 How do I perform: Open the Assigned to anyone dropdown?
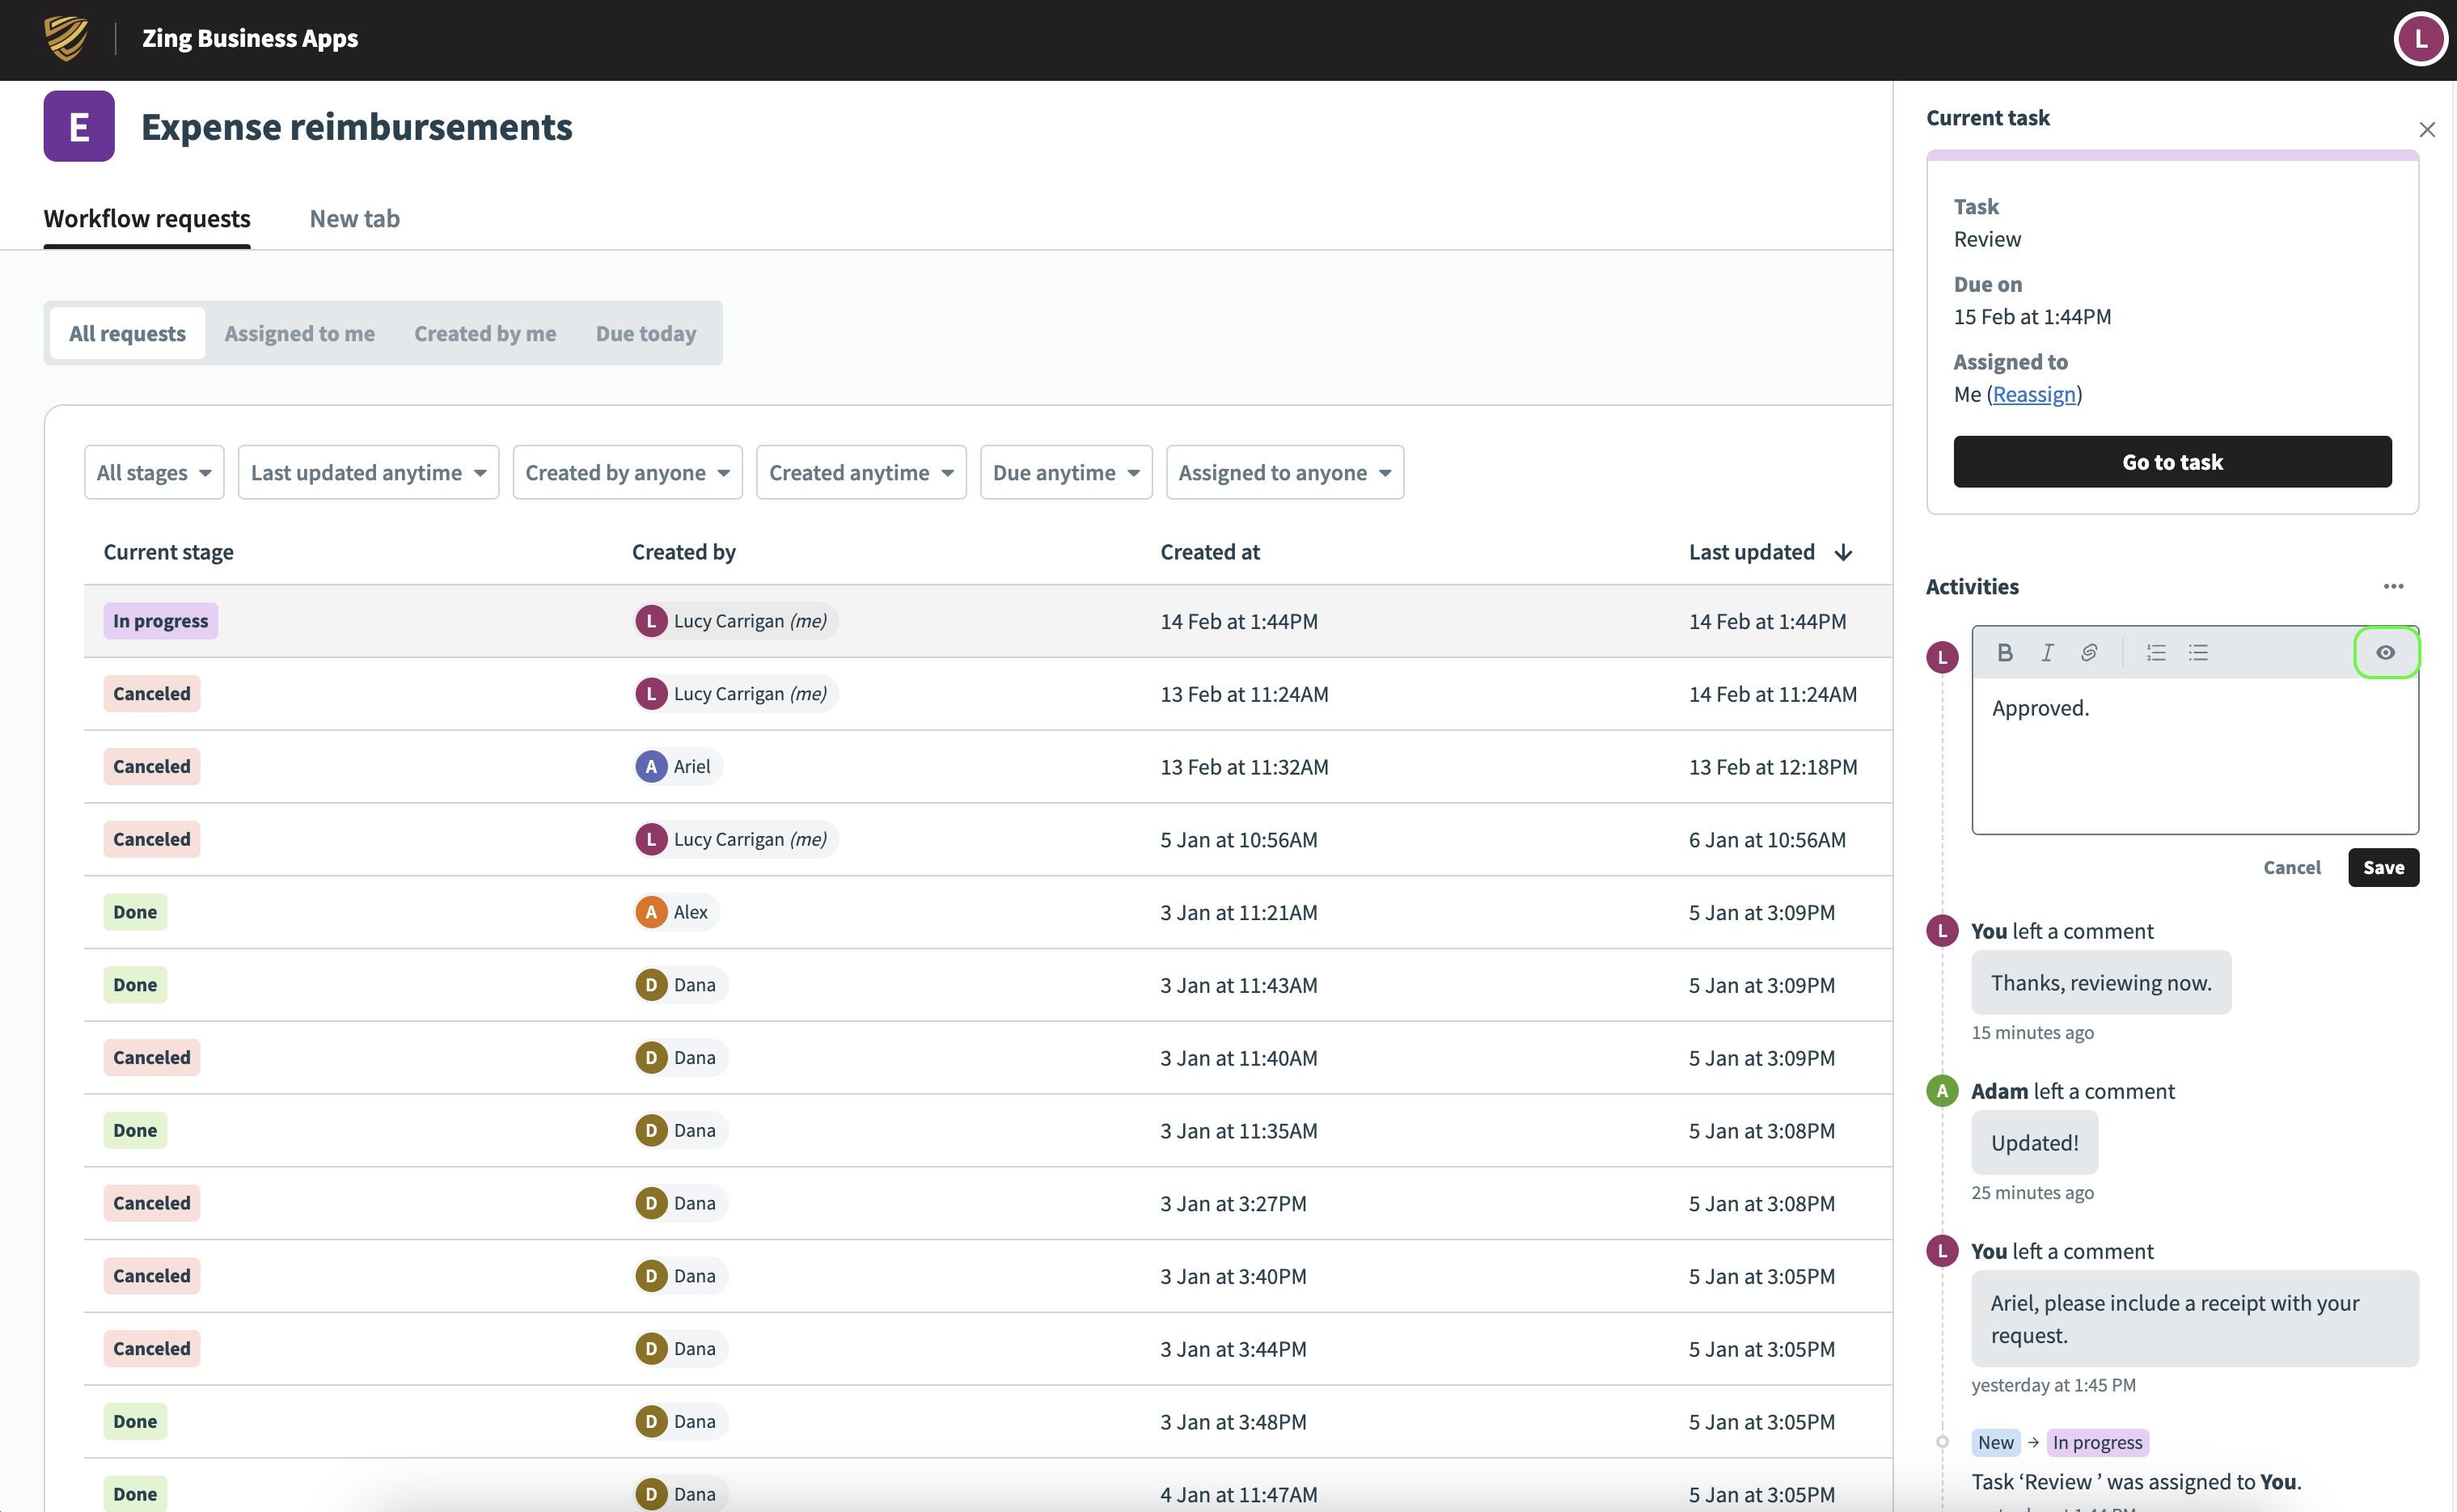coord(1284,473)
